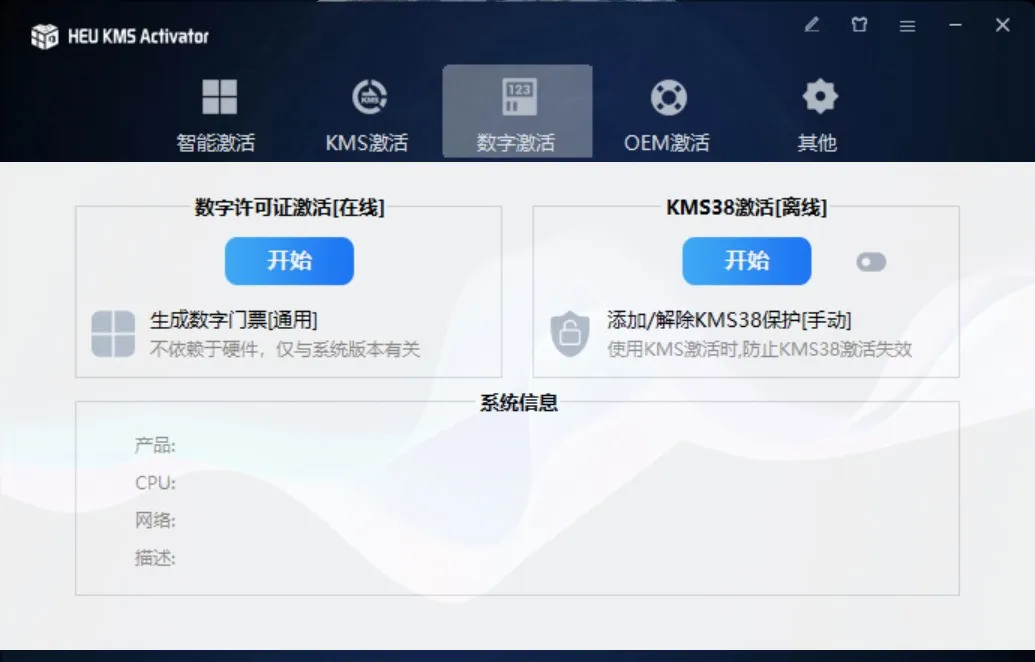The height and width of the screenshot is (662, 1035).
Task: Select the 数字激活 tab
Action: click(517, 111)
